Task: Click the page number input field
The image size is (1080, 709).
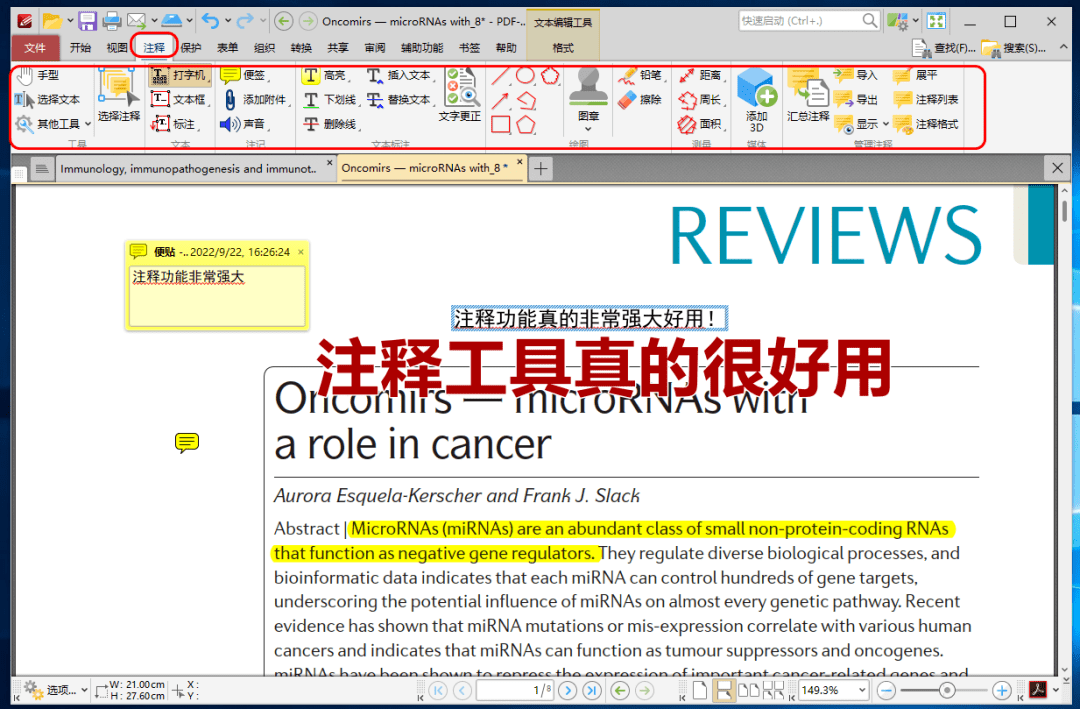Action: (514, 690)
